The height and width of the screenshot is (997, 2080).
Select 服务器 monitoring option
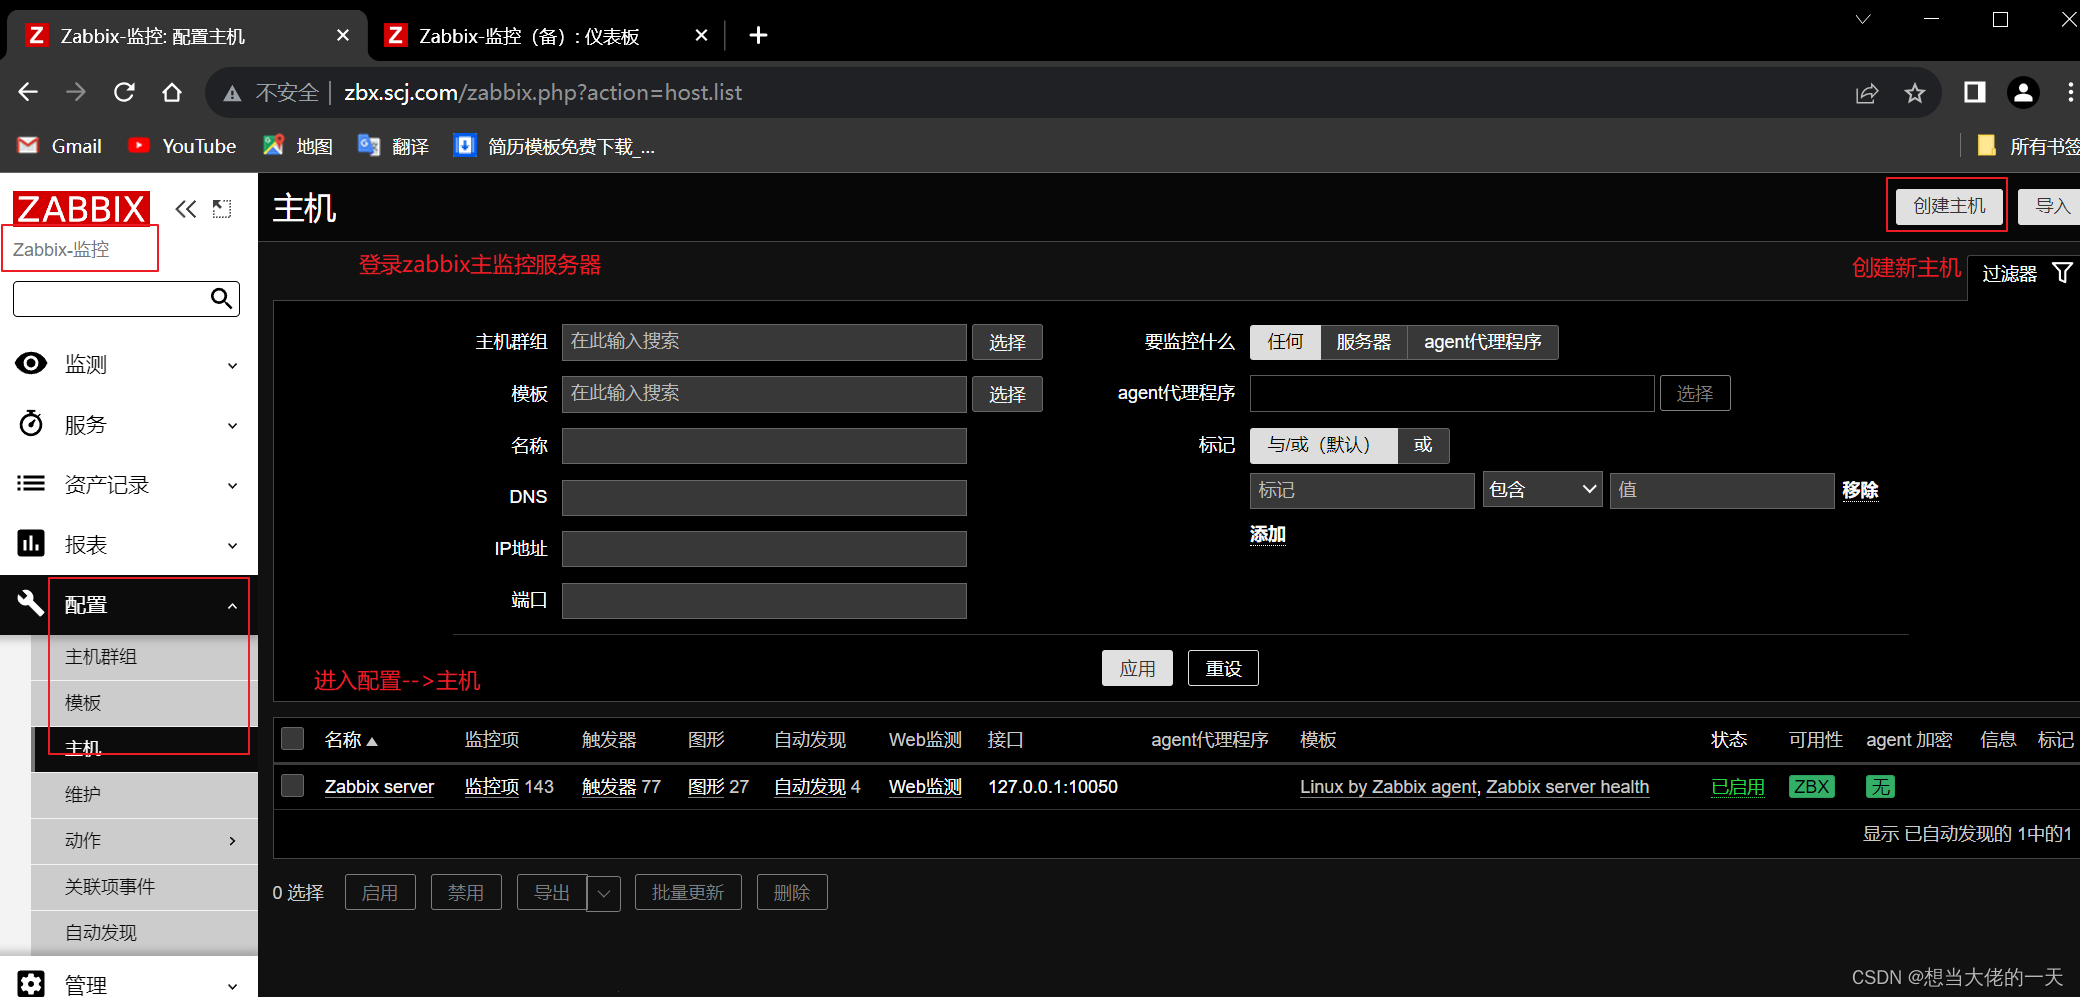click(x=1364, y=342)
